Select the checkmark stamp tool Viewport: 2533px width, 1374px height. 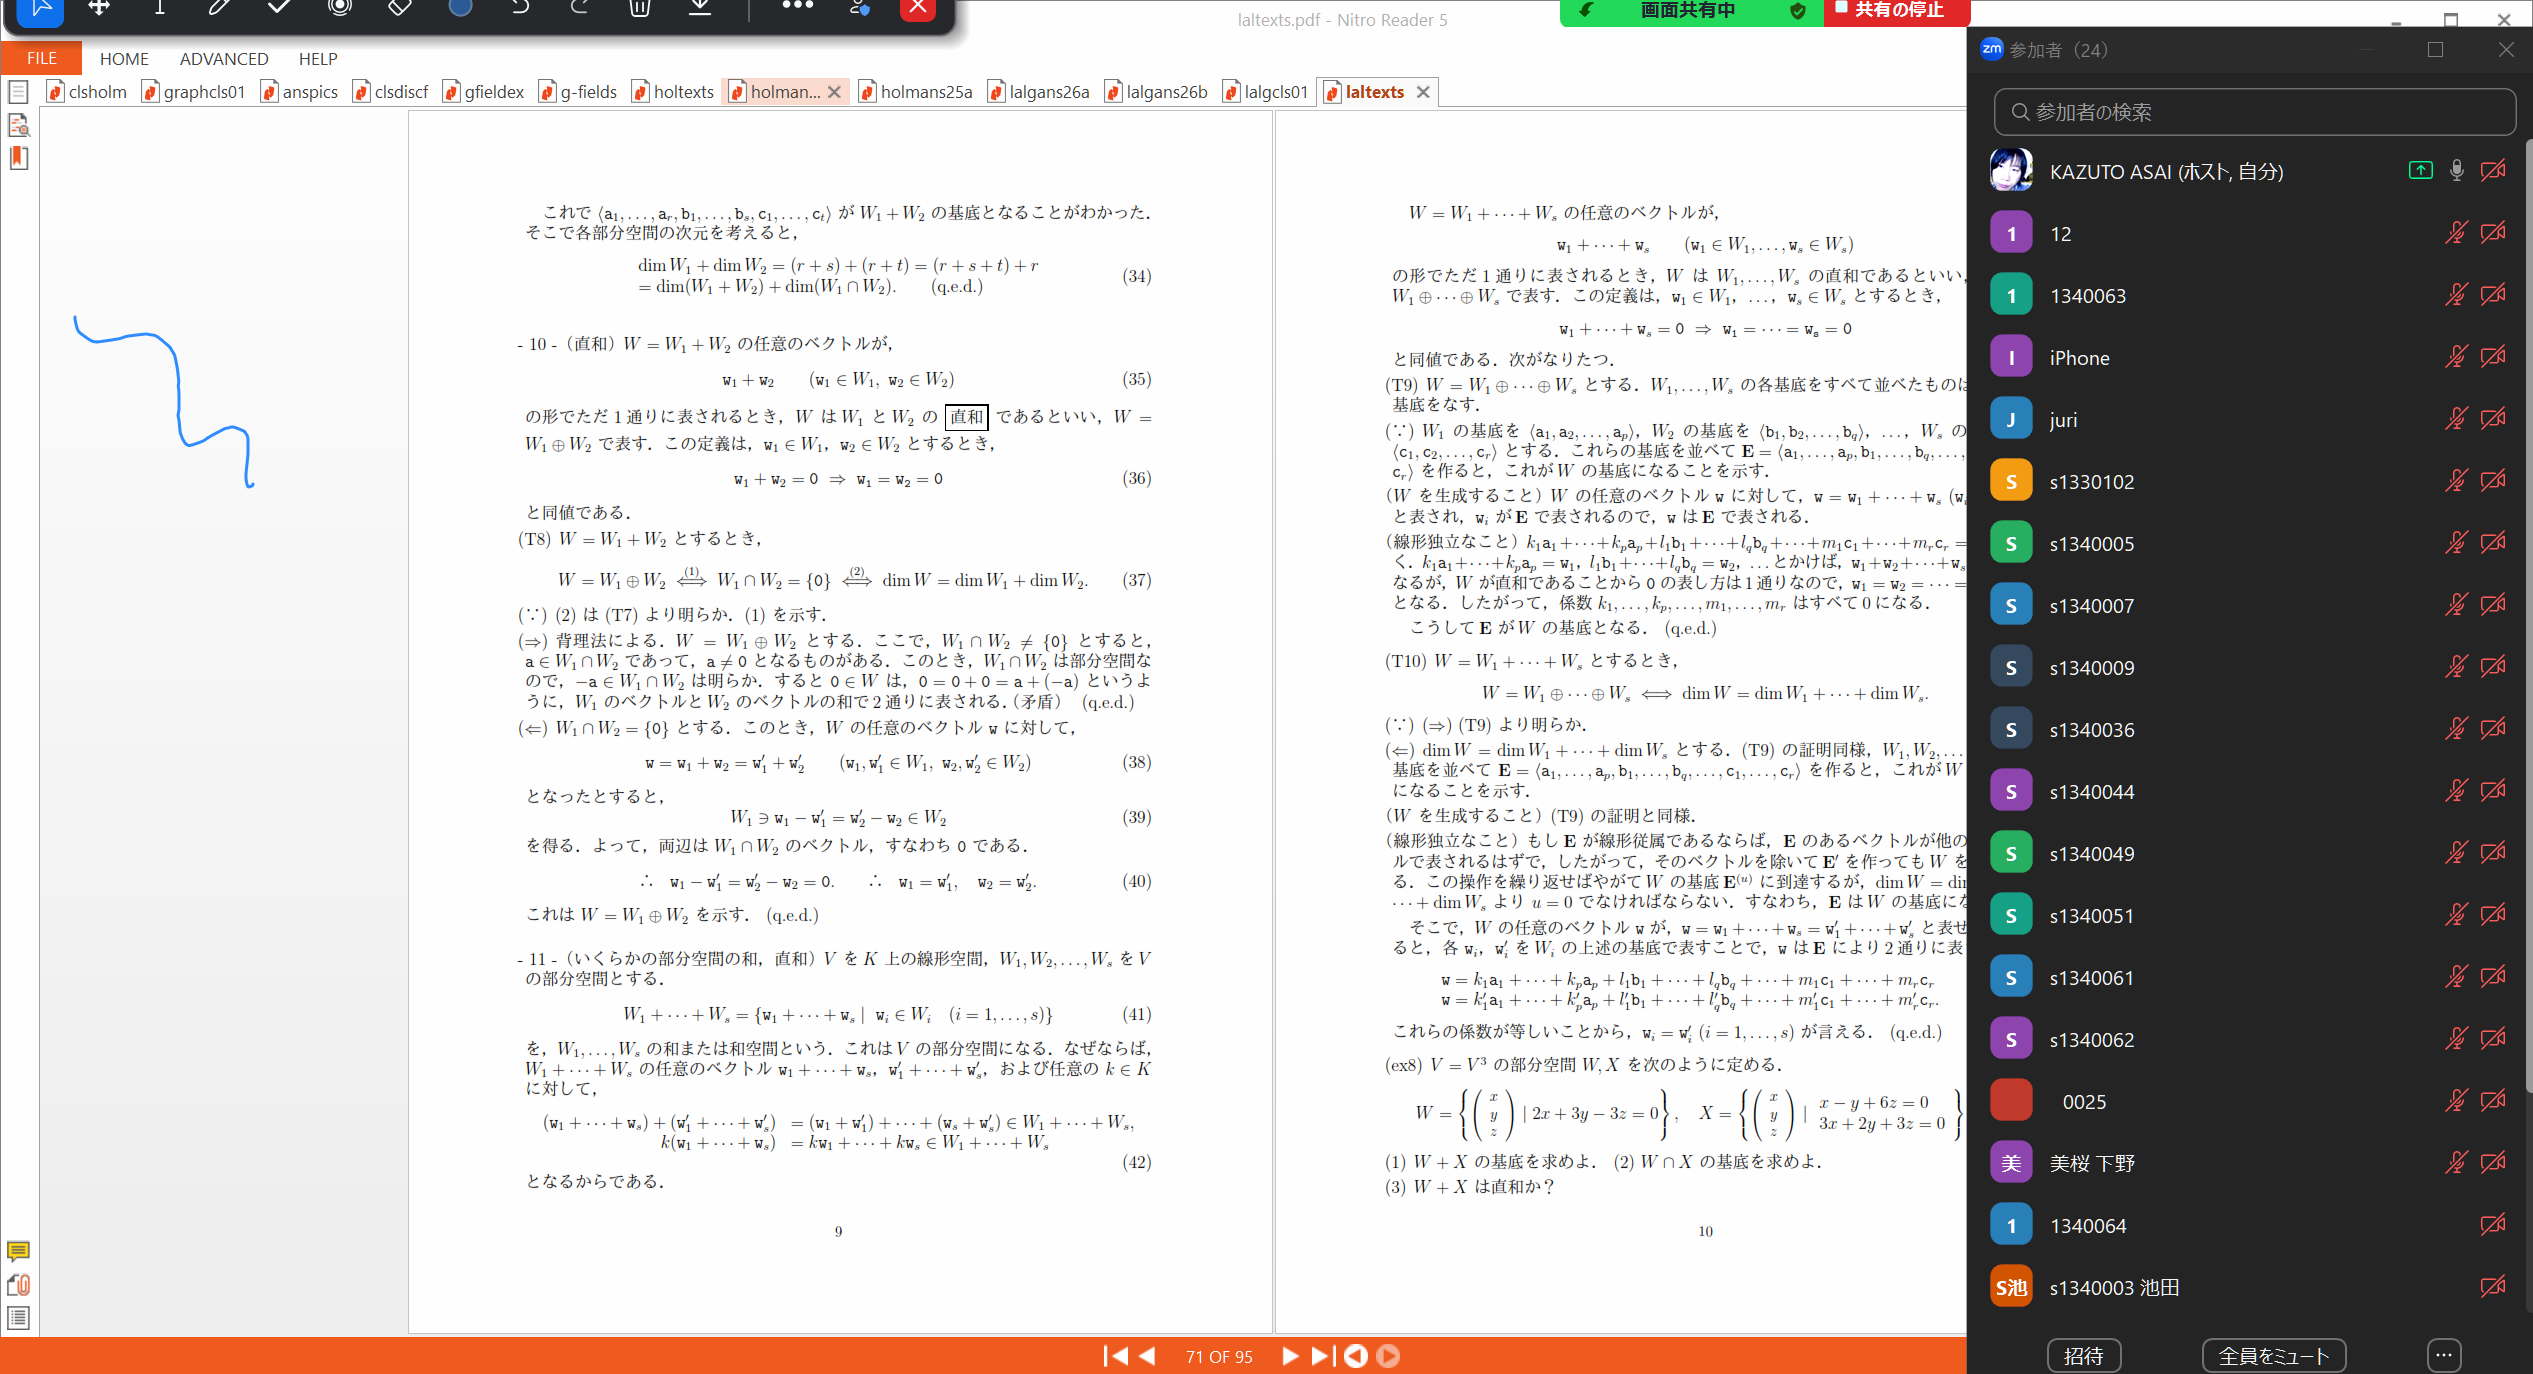click(280, 8)
